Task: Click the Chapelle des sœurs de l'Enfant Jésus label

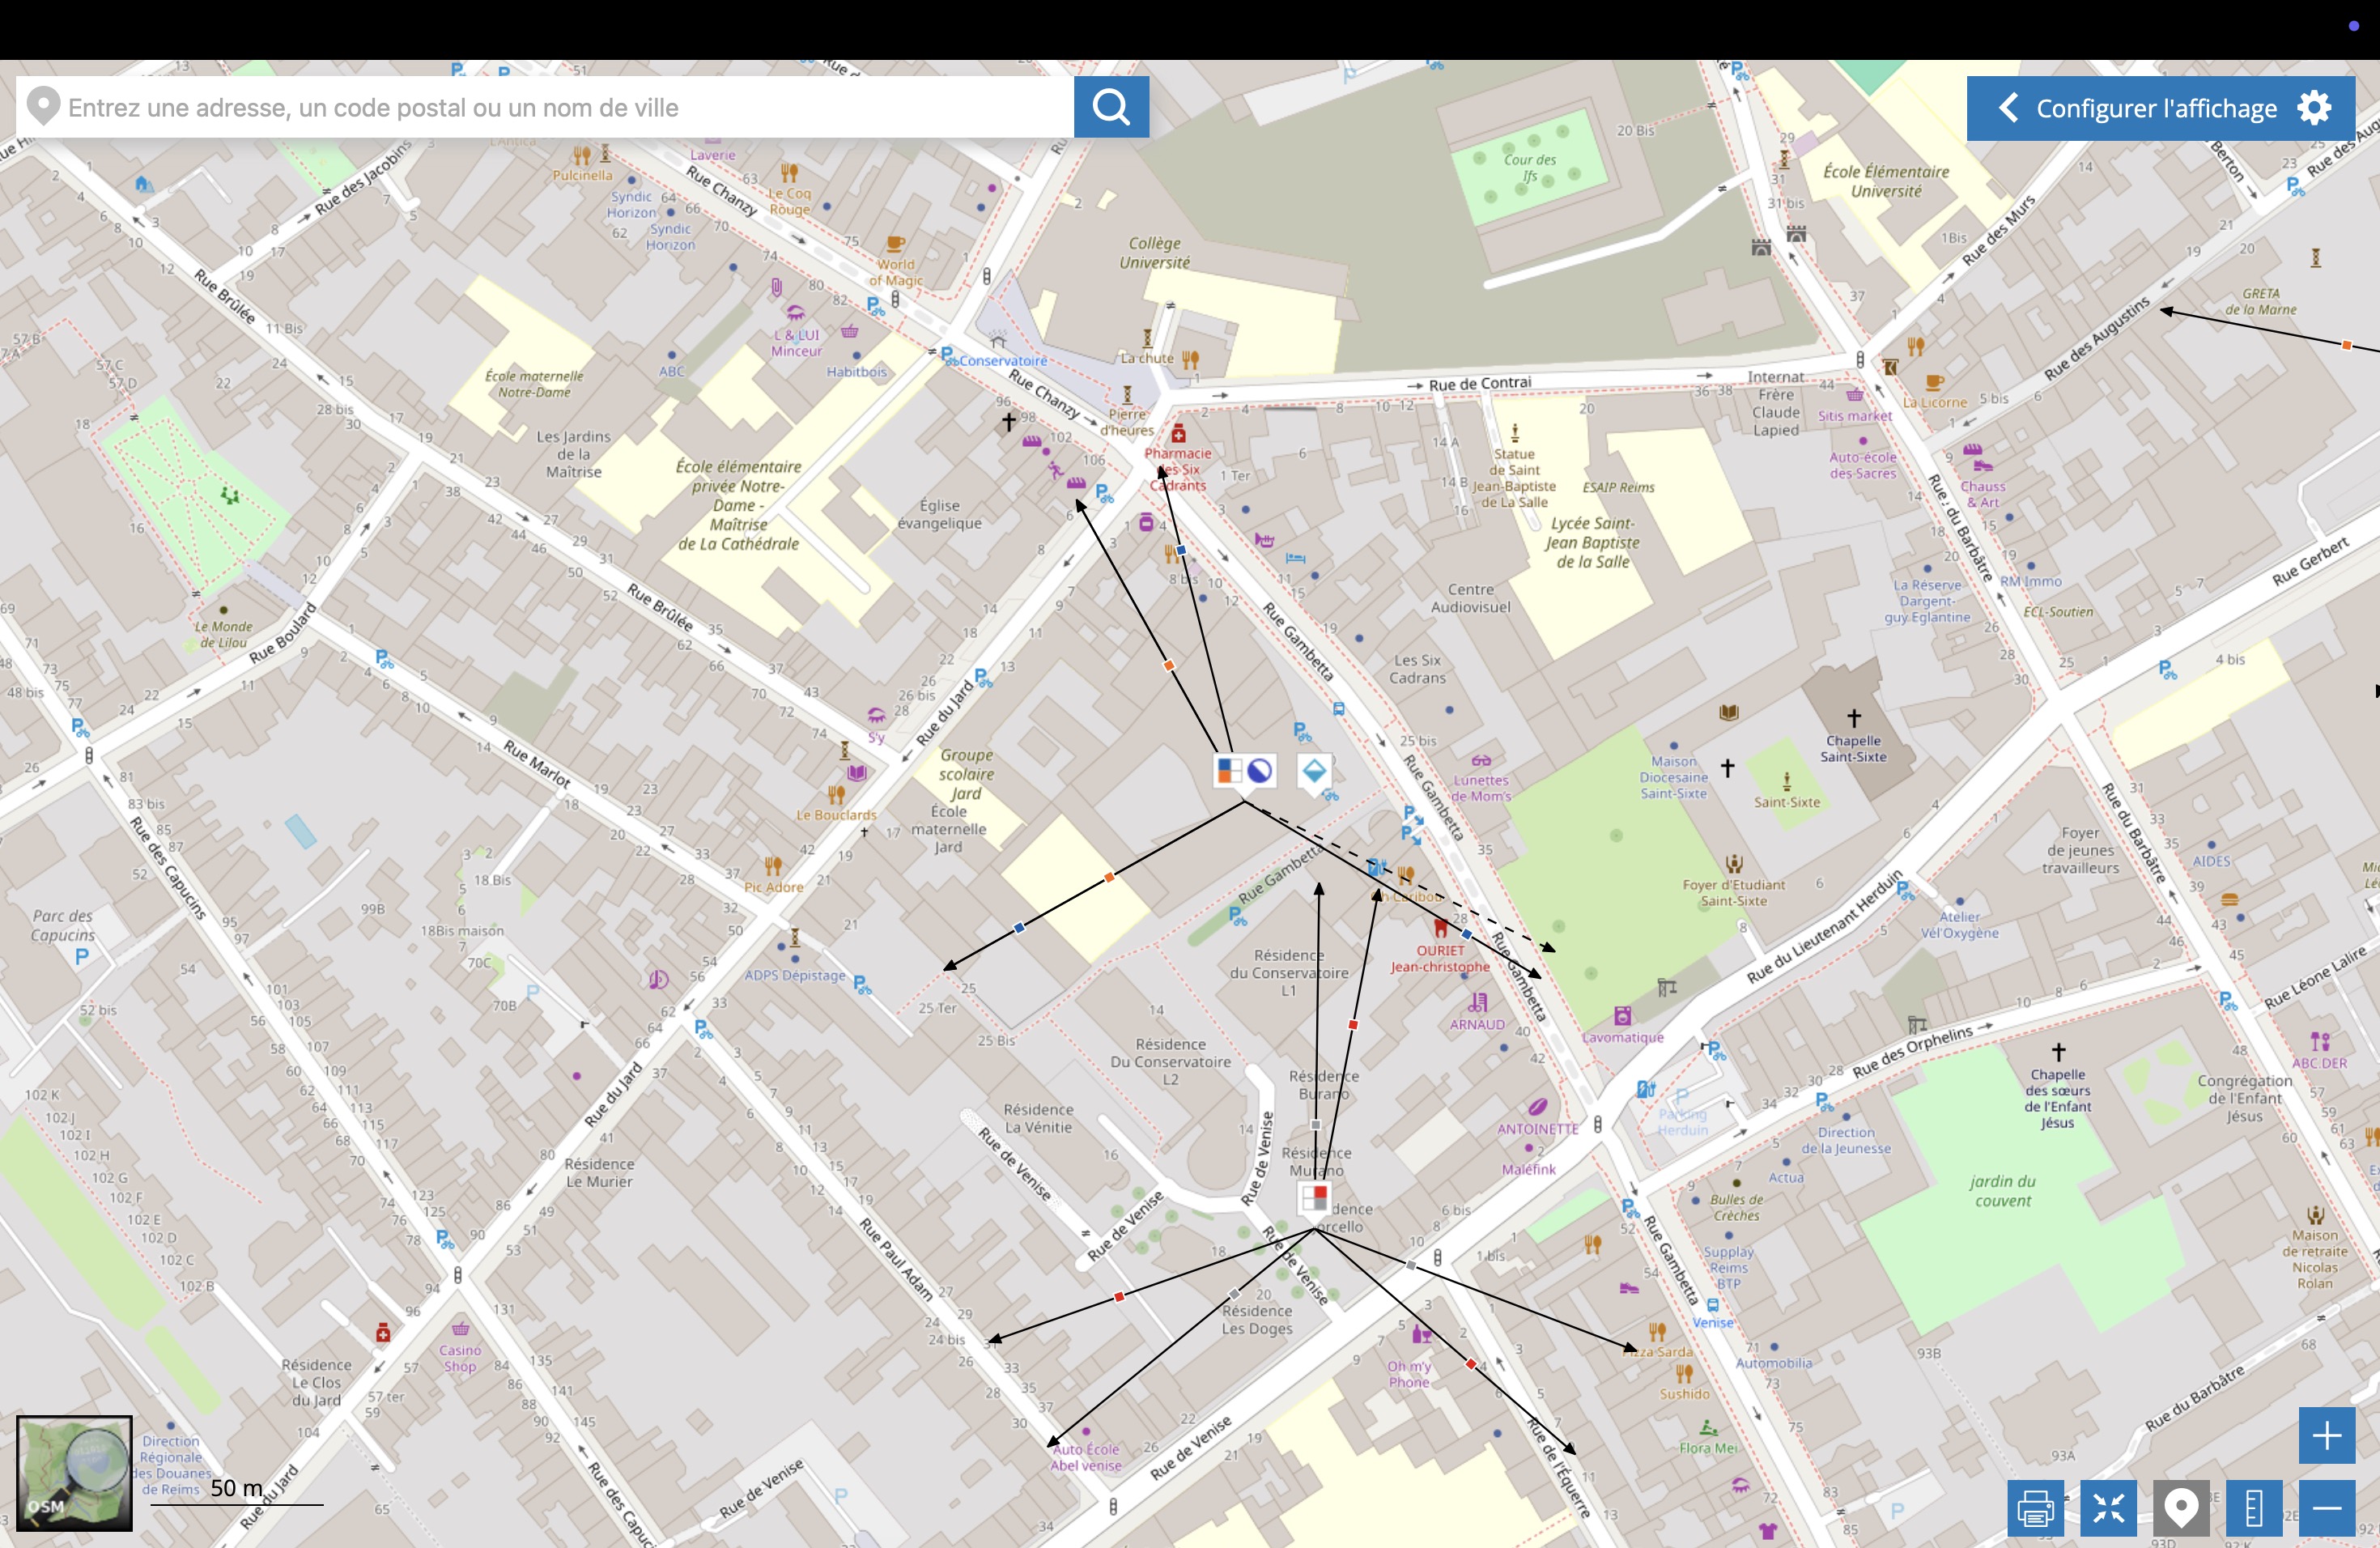Action: tap(2057, 1098)
